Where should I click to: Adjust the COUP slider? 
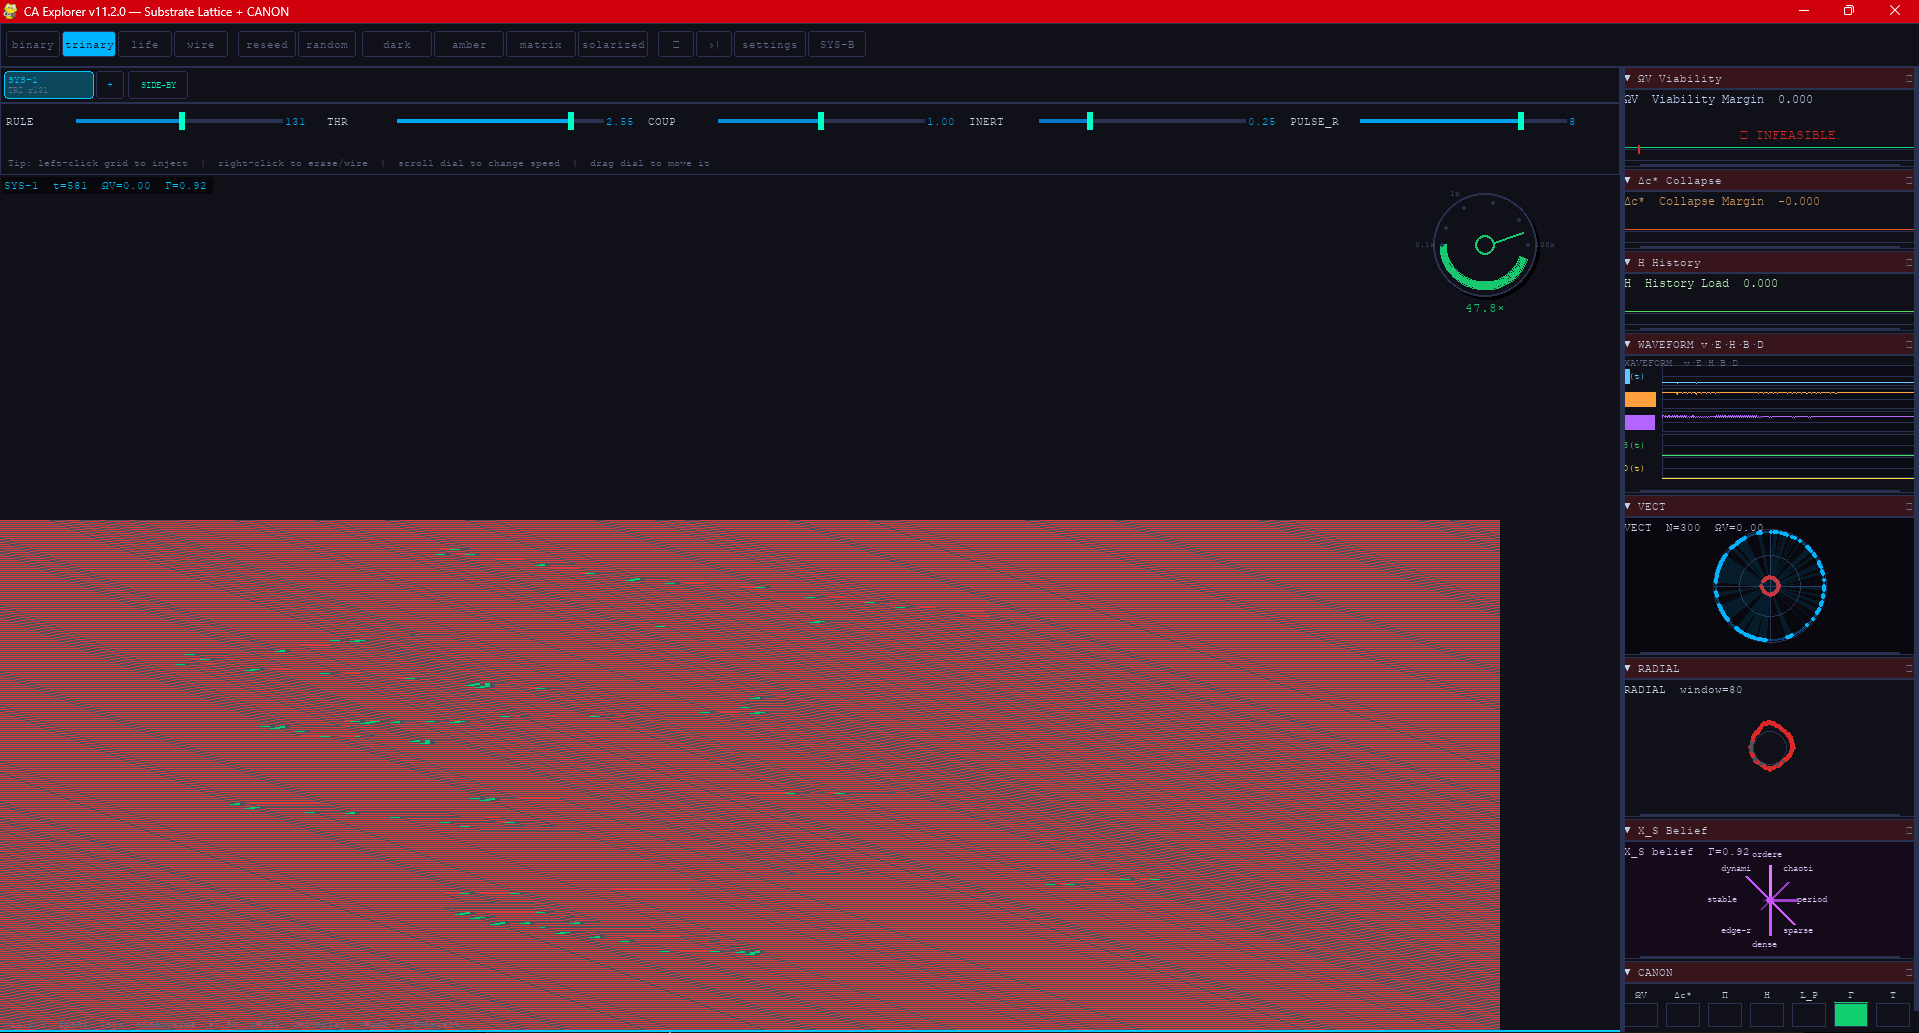click(x=820, y=121)
